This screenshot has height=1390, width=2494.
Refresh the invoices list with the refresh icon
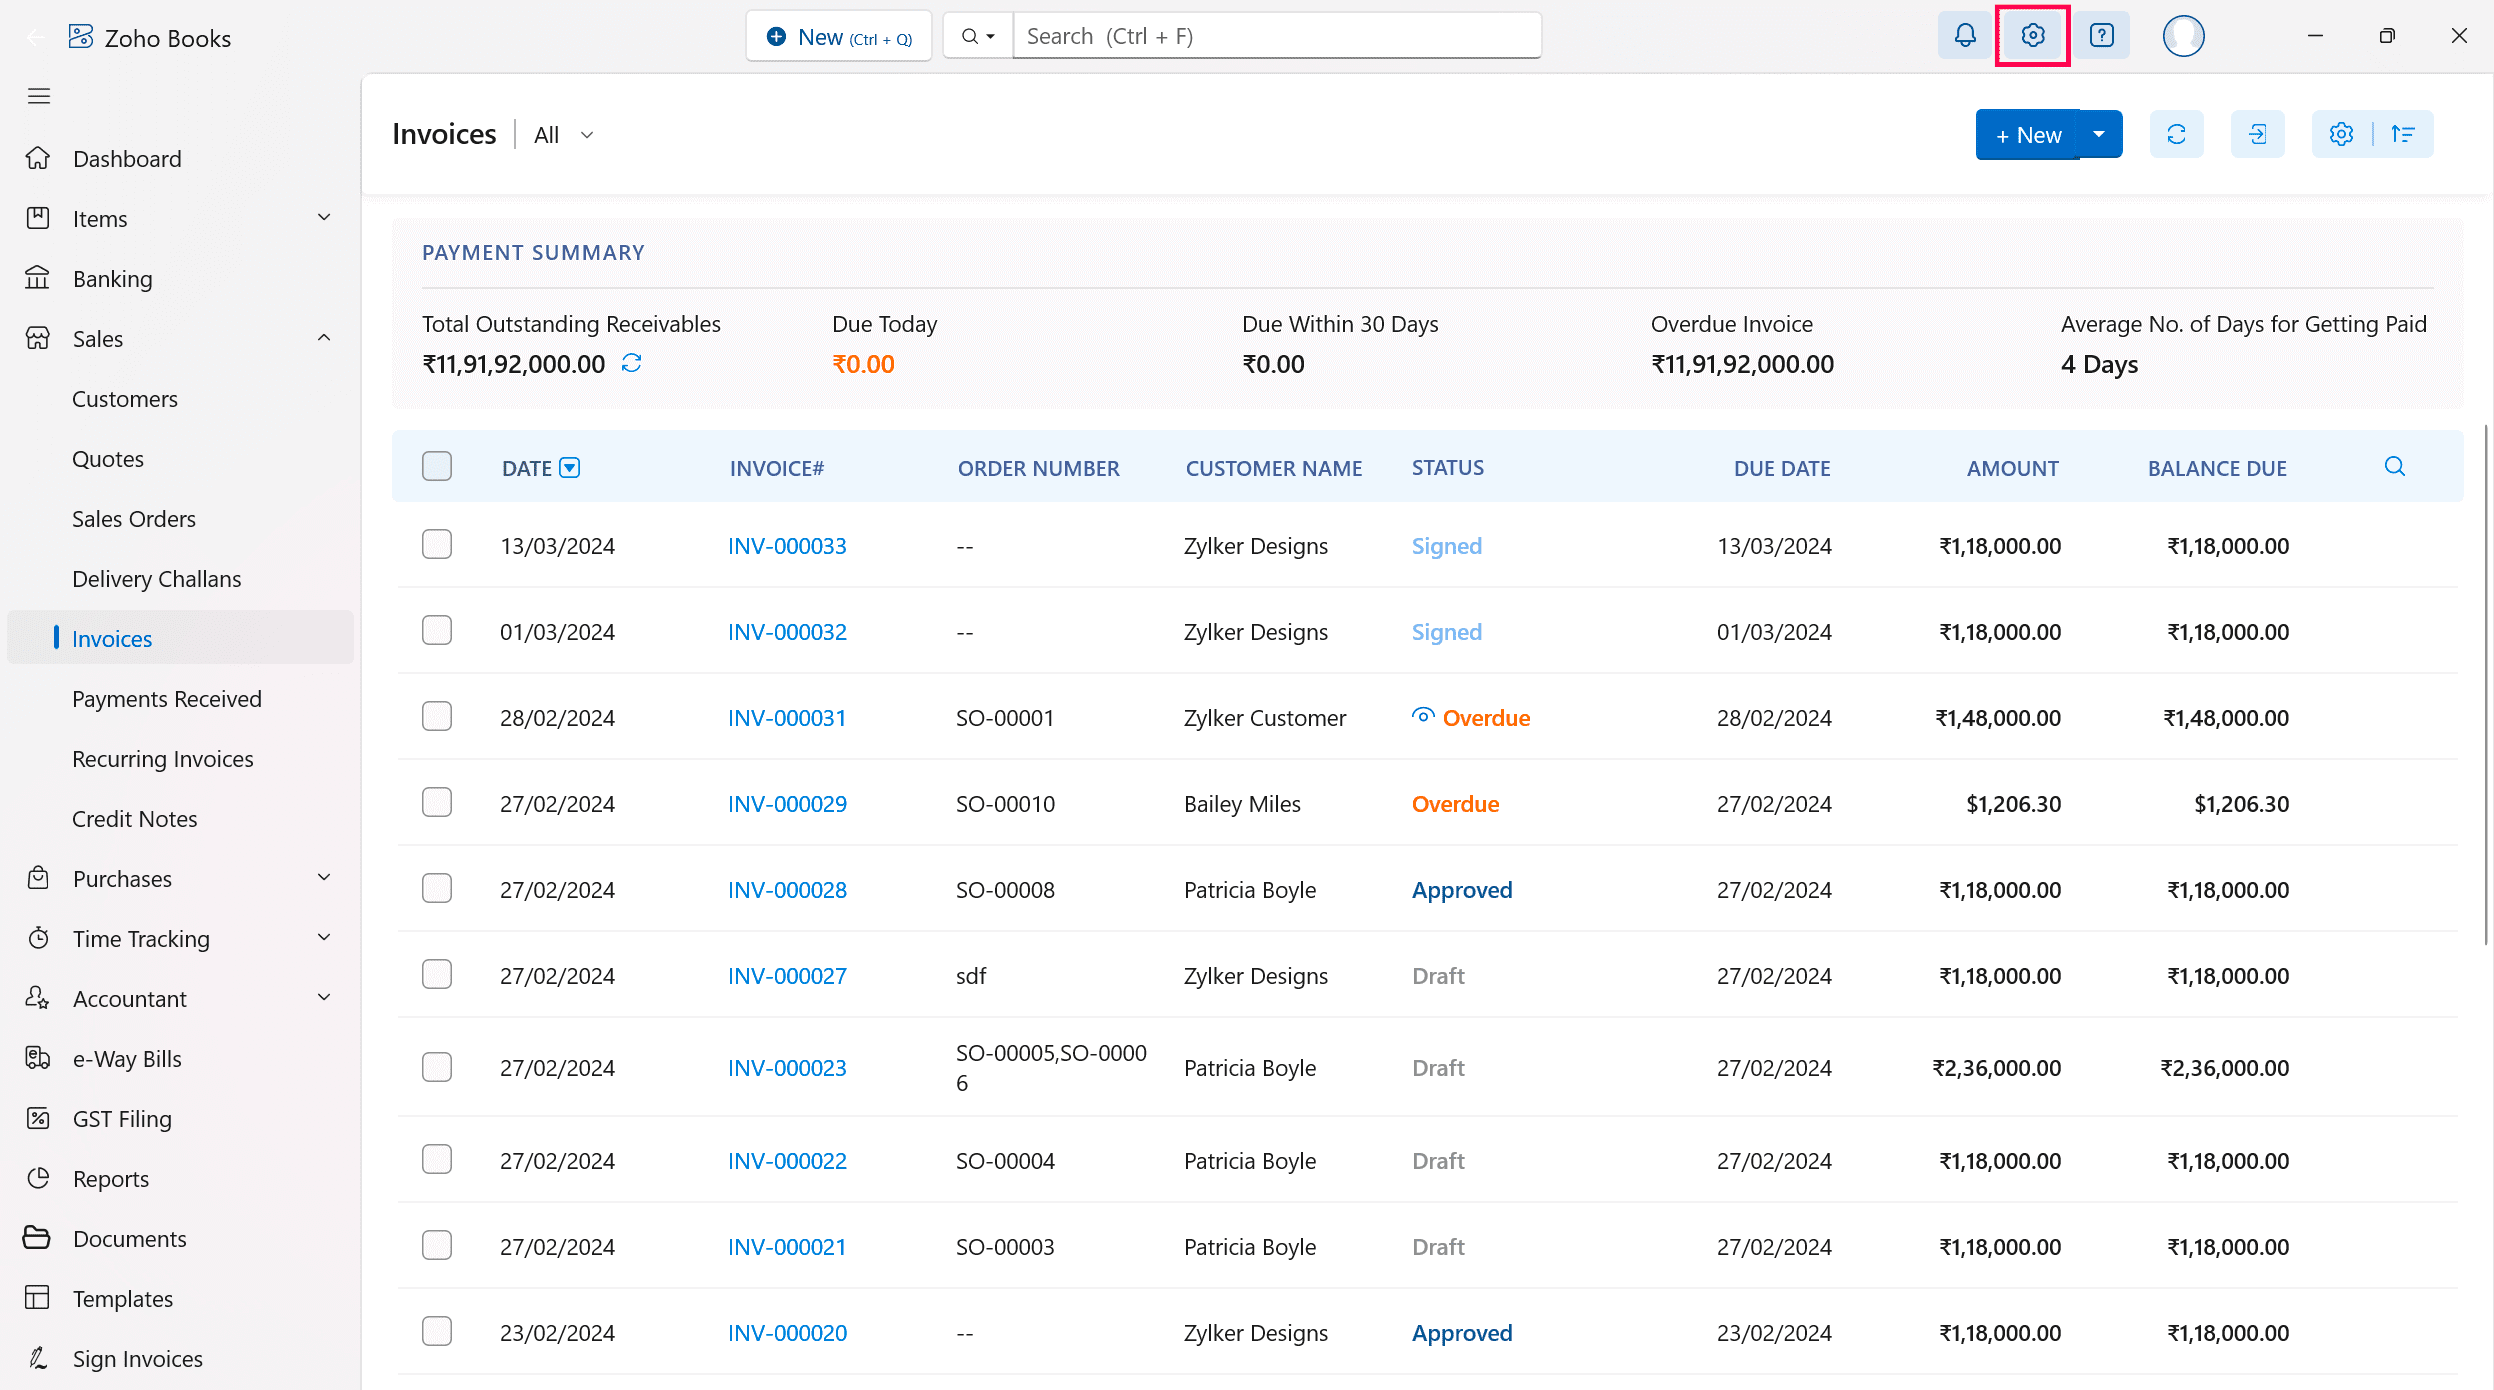(2176, 134)
